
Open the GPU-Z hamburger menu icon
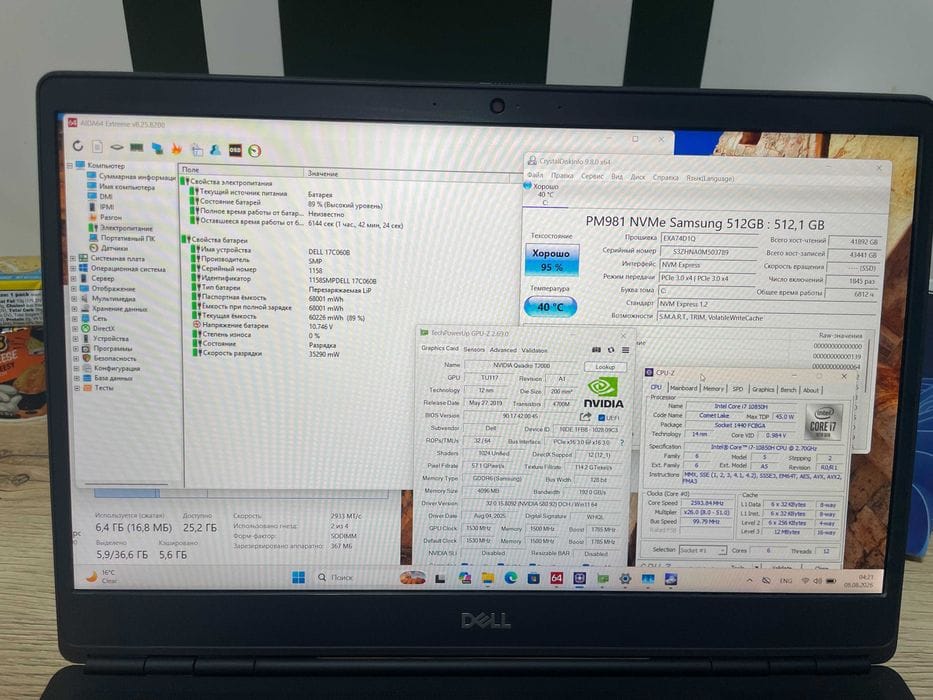pos(625,350)
